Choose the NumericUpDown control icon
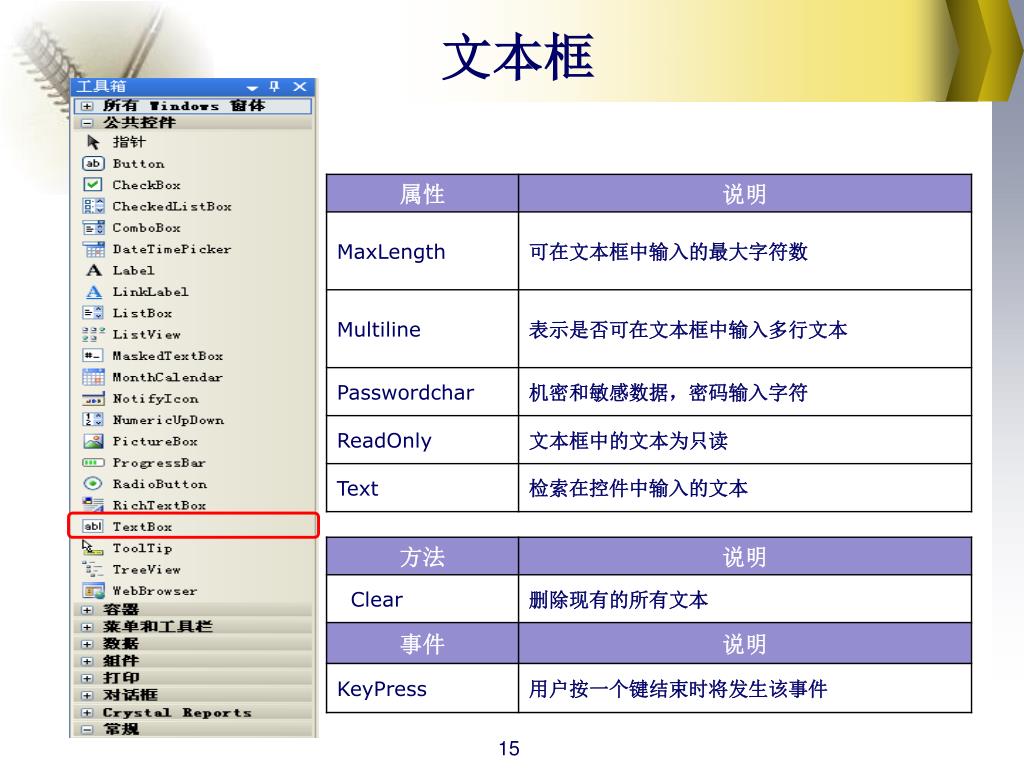 (93, 420)
